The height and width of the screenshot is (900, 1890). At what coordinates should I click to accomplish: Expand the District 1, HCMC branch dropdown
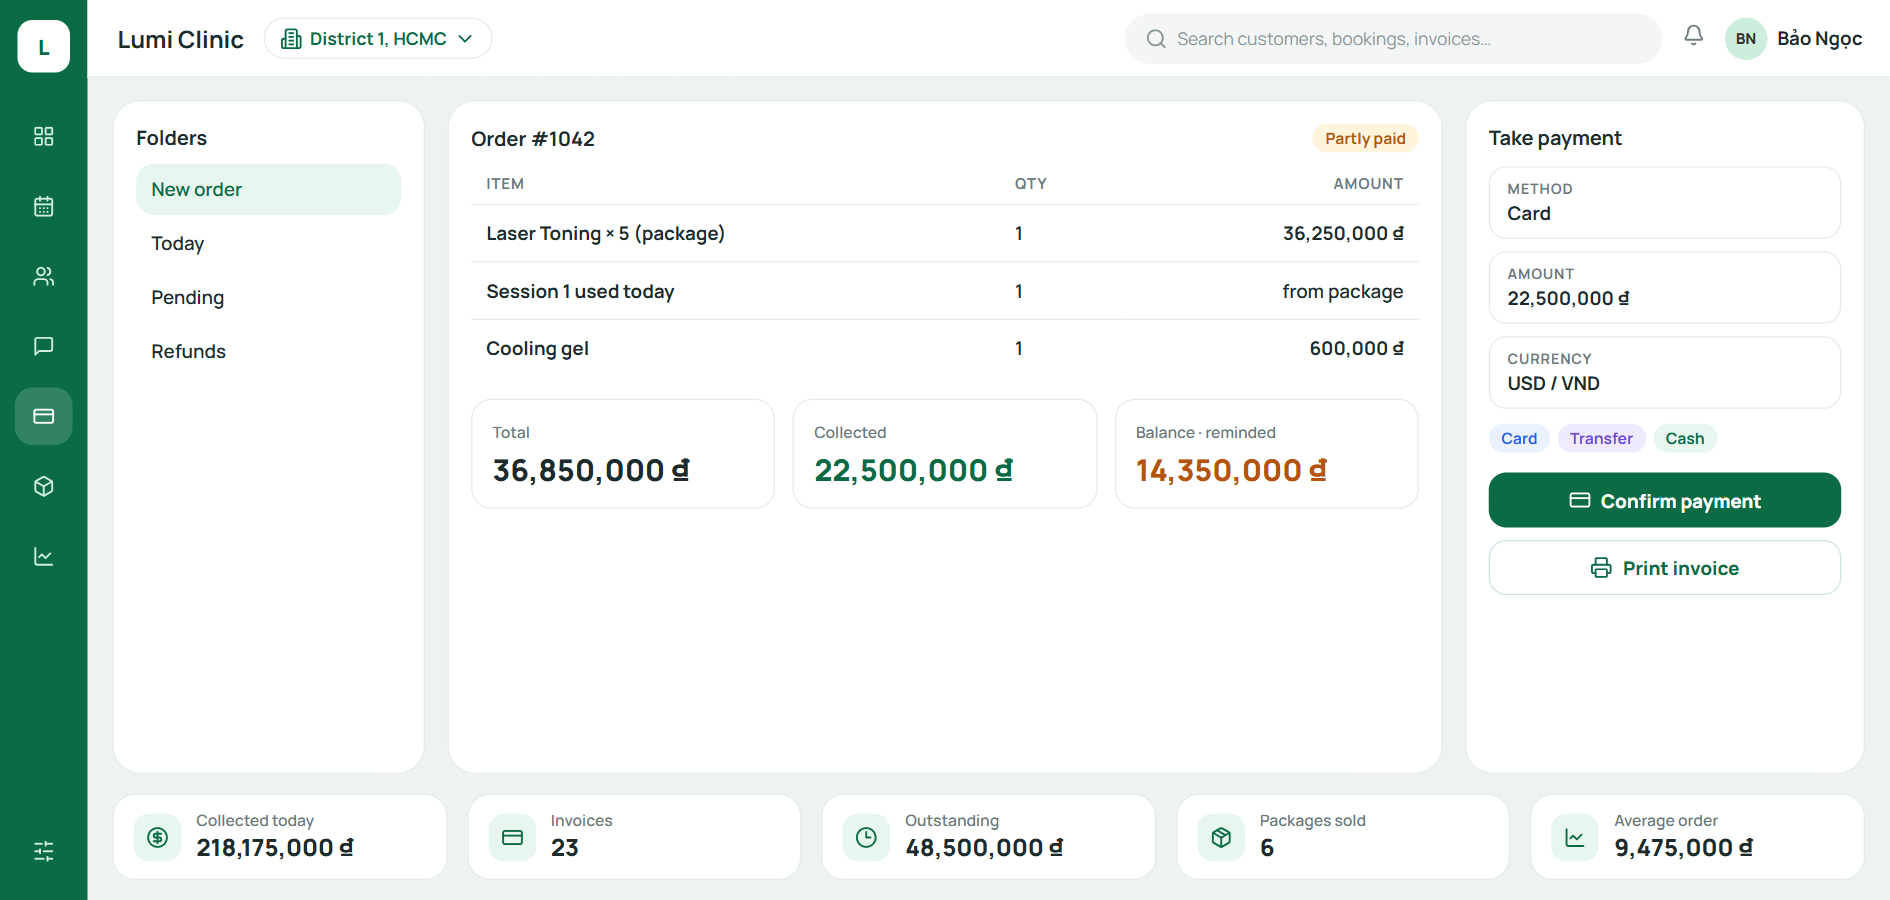click(x=378, y=38)
